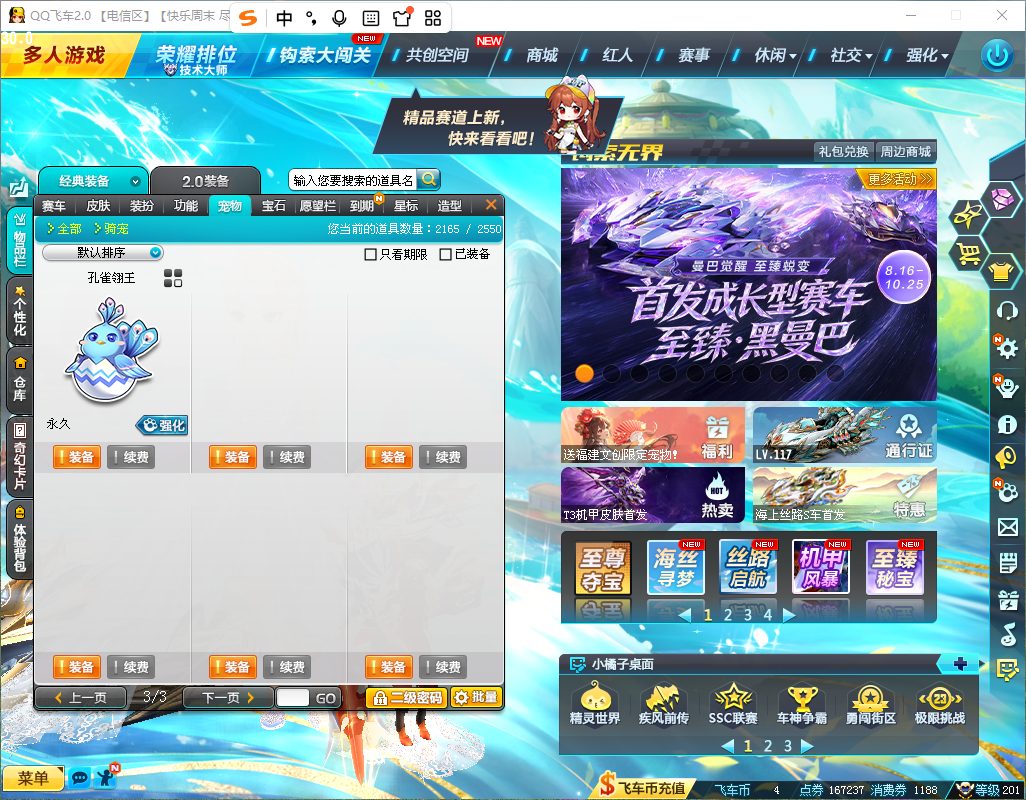Viewport: 1026px width, 800px height.
Task: Switch to the 赛车 tab
Action: pos(54,206)
